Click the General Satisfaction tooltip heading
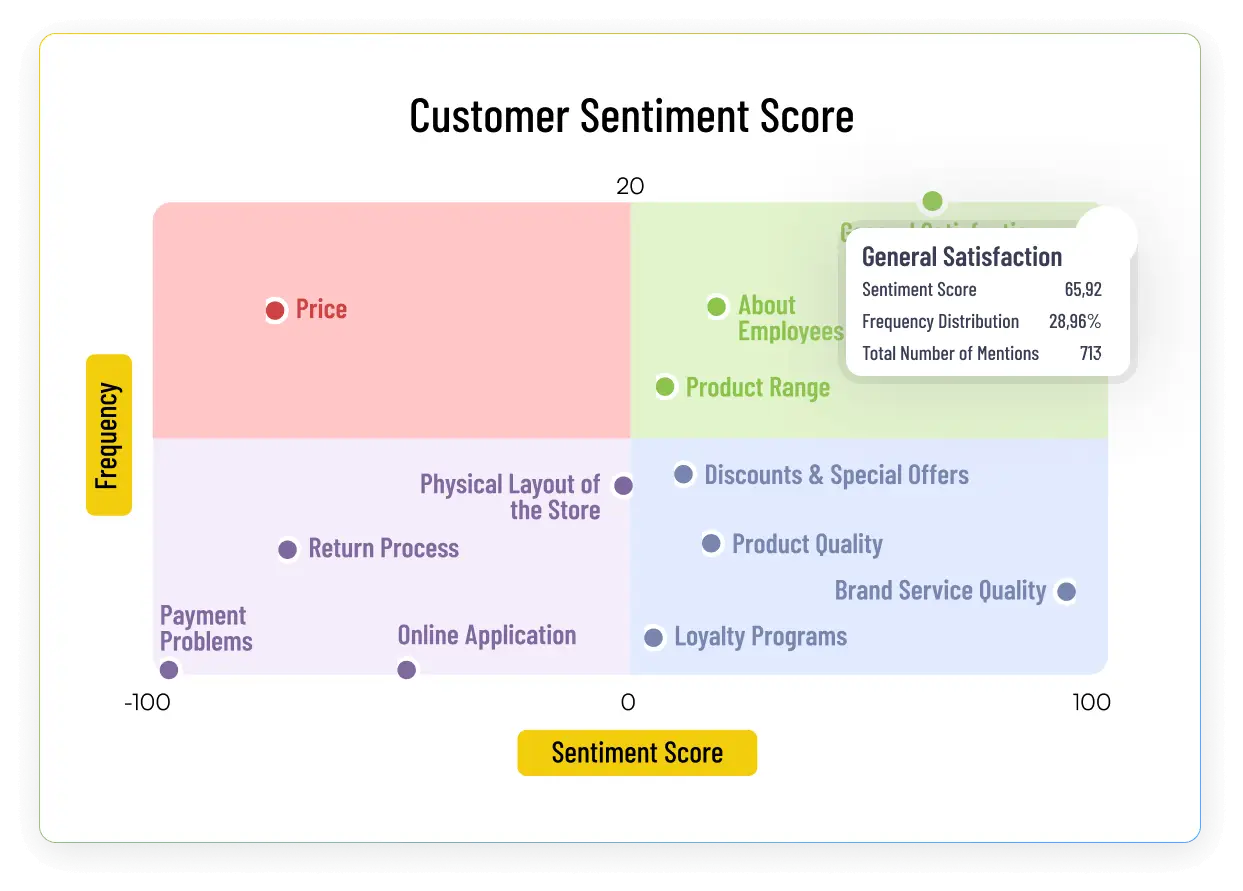 [x=962, y=257]
